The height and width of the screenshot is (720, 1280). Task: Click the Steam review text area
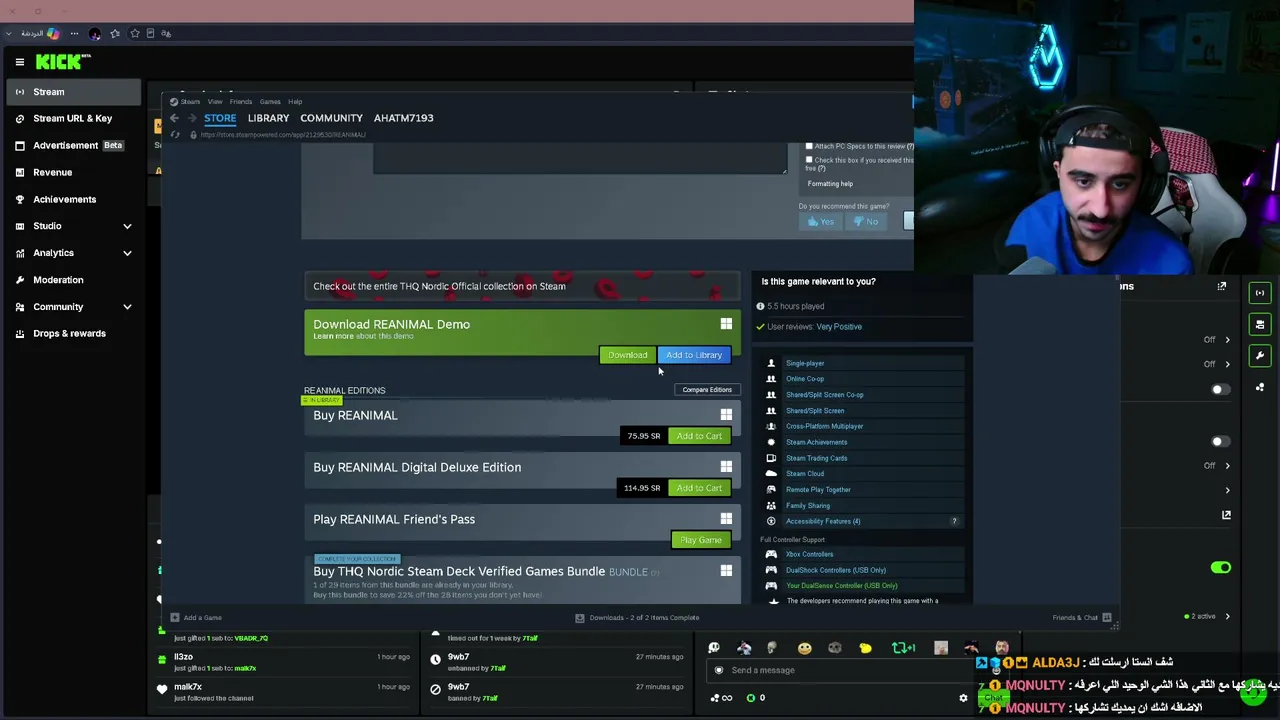[580, 158]
